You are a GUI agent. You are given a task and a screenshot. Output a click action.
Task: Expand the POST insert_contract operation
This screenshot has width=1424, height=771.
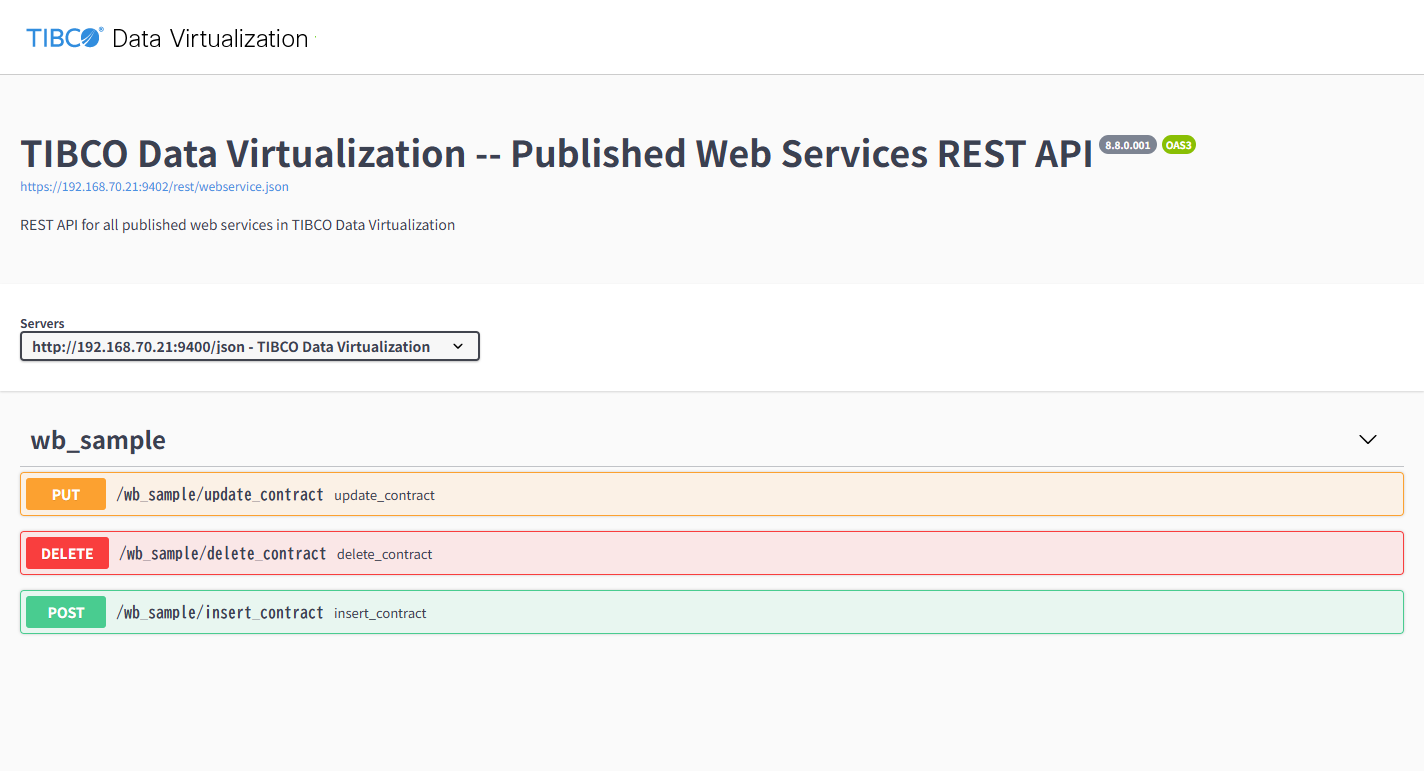tap(712, 612)
